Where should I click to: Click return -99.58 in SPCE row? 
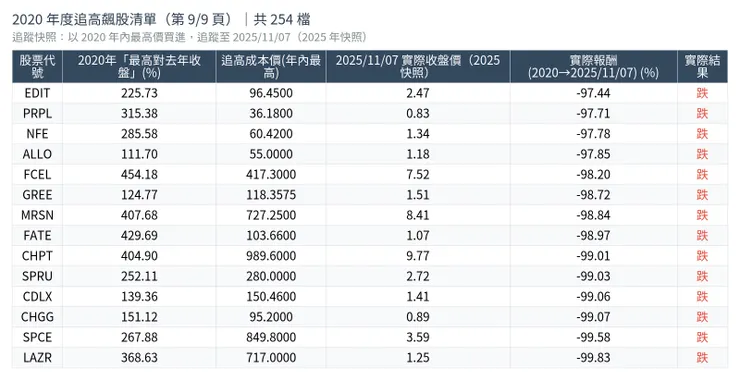click(593, 337)
